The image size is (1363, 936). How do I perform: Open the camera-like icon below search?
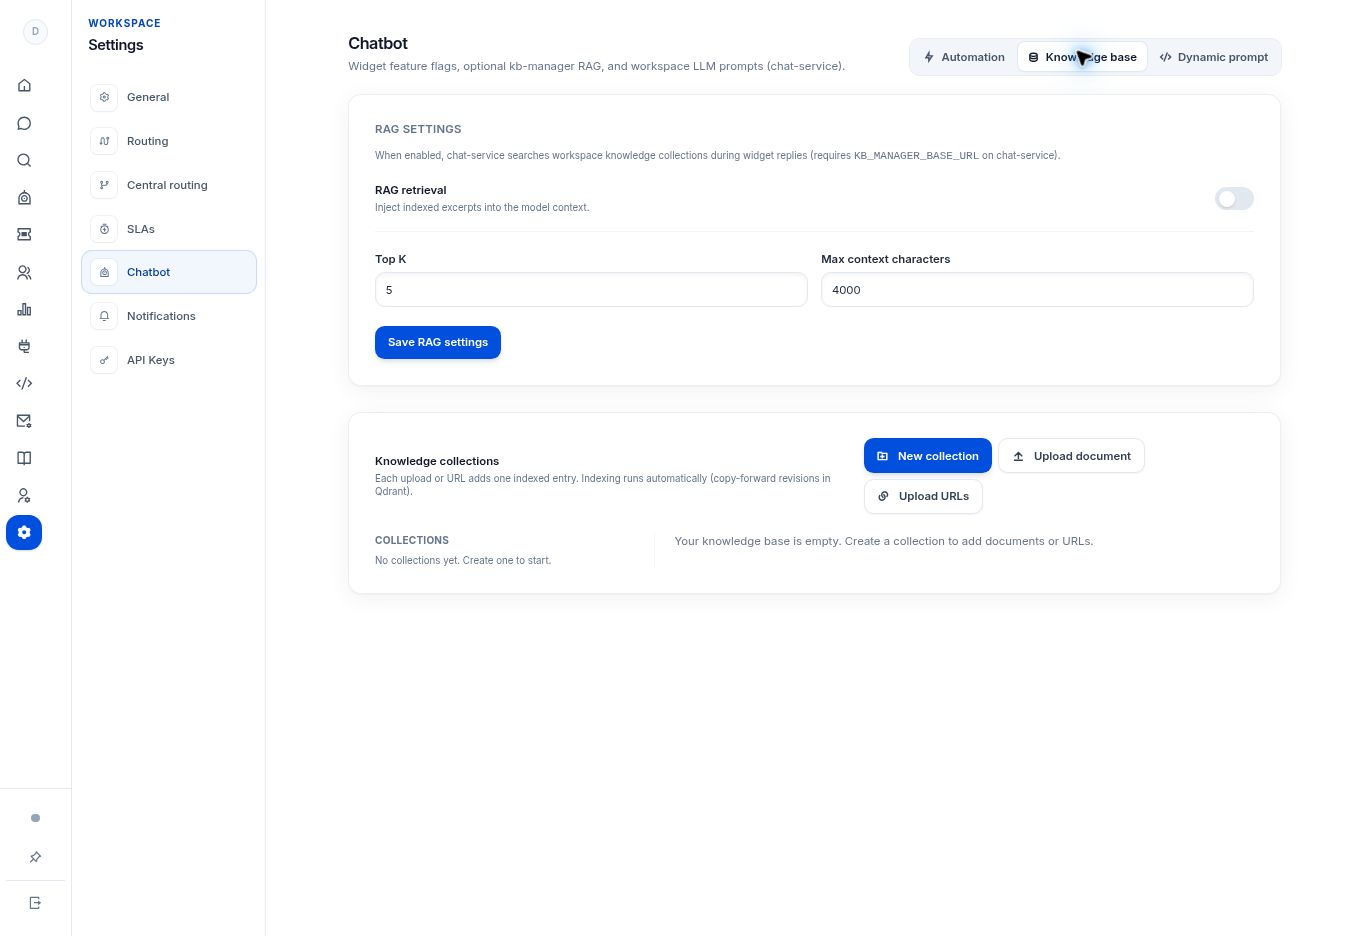tap(24, 197)
